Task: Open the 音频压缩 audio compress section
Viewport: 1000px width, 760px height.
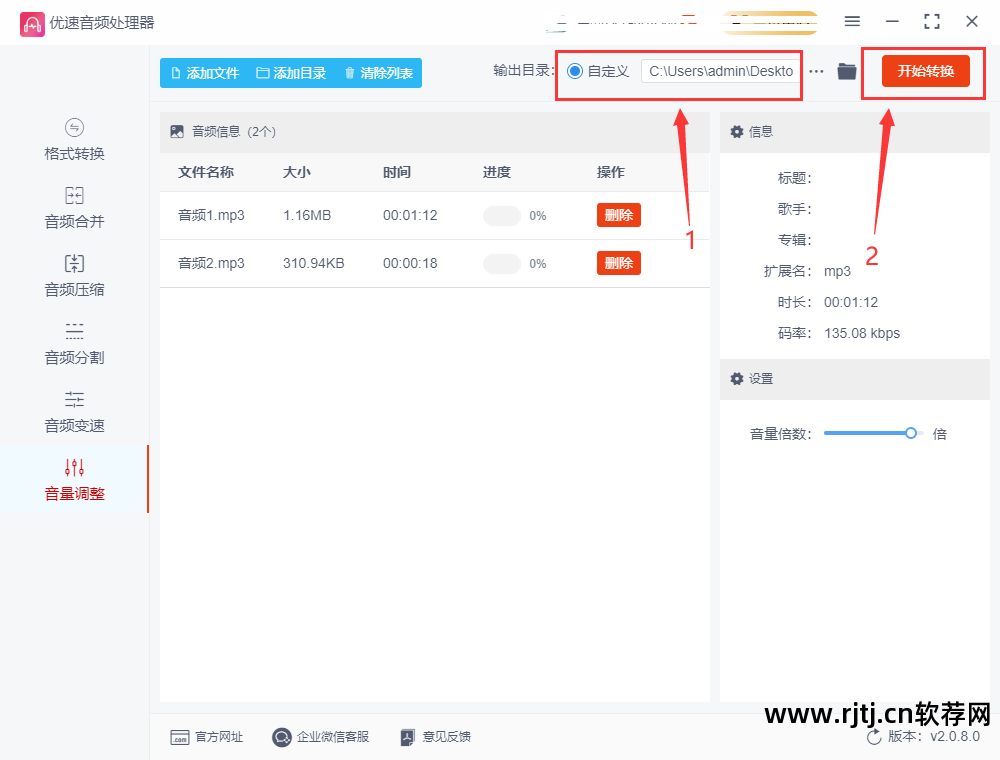Action: (74, 276)
